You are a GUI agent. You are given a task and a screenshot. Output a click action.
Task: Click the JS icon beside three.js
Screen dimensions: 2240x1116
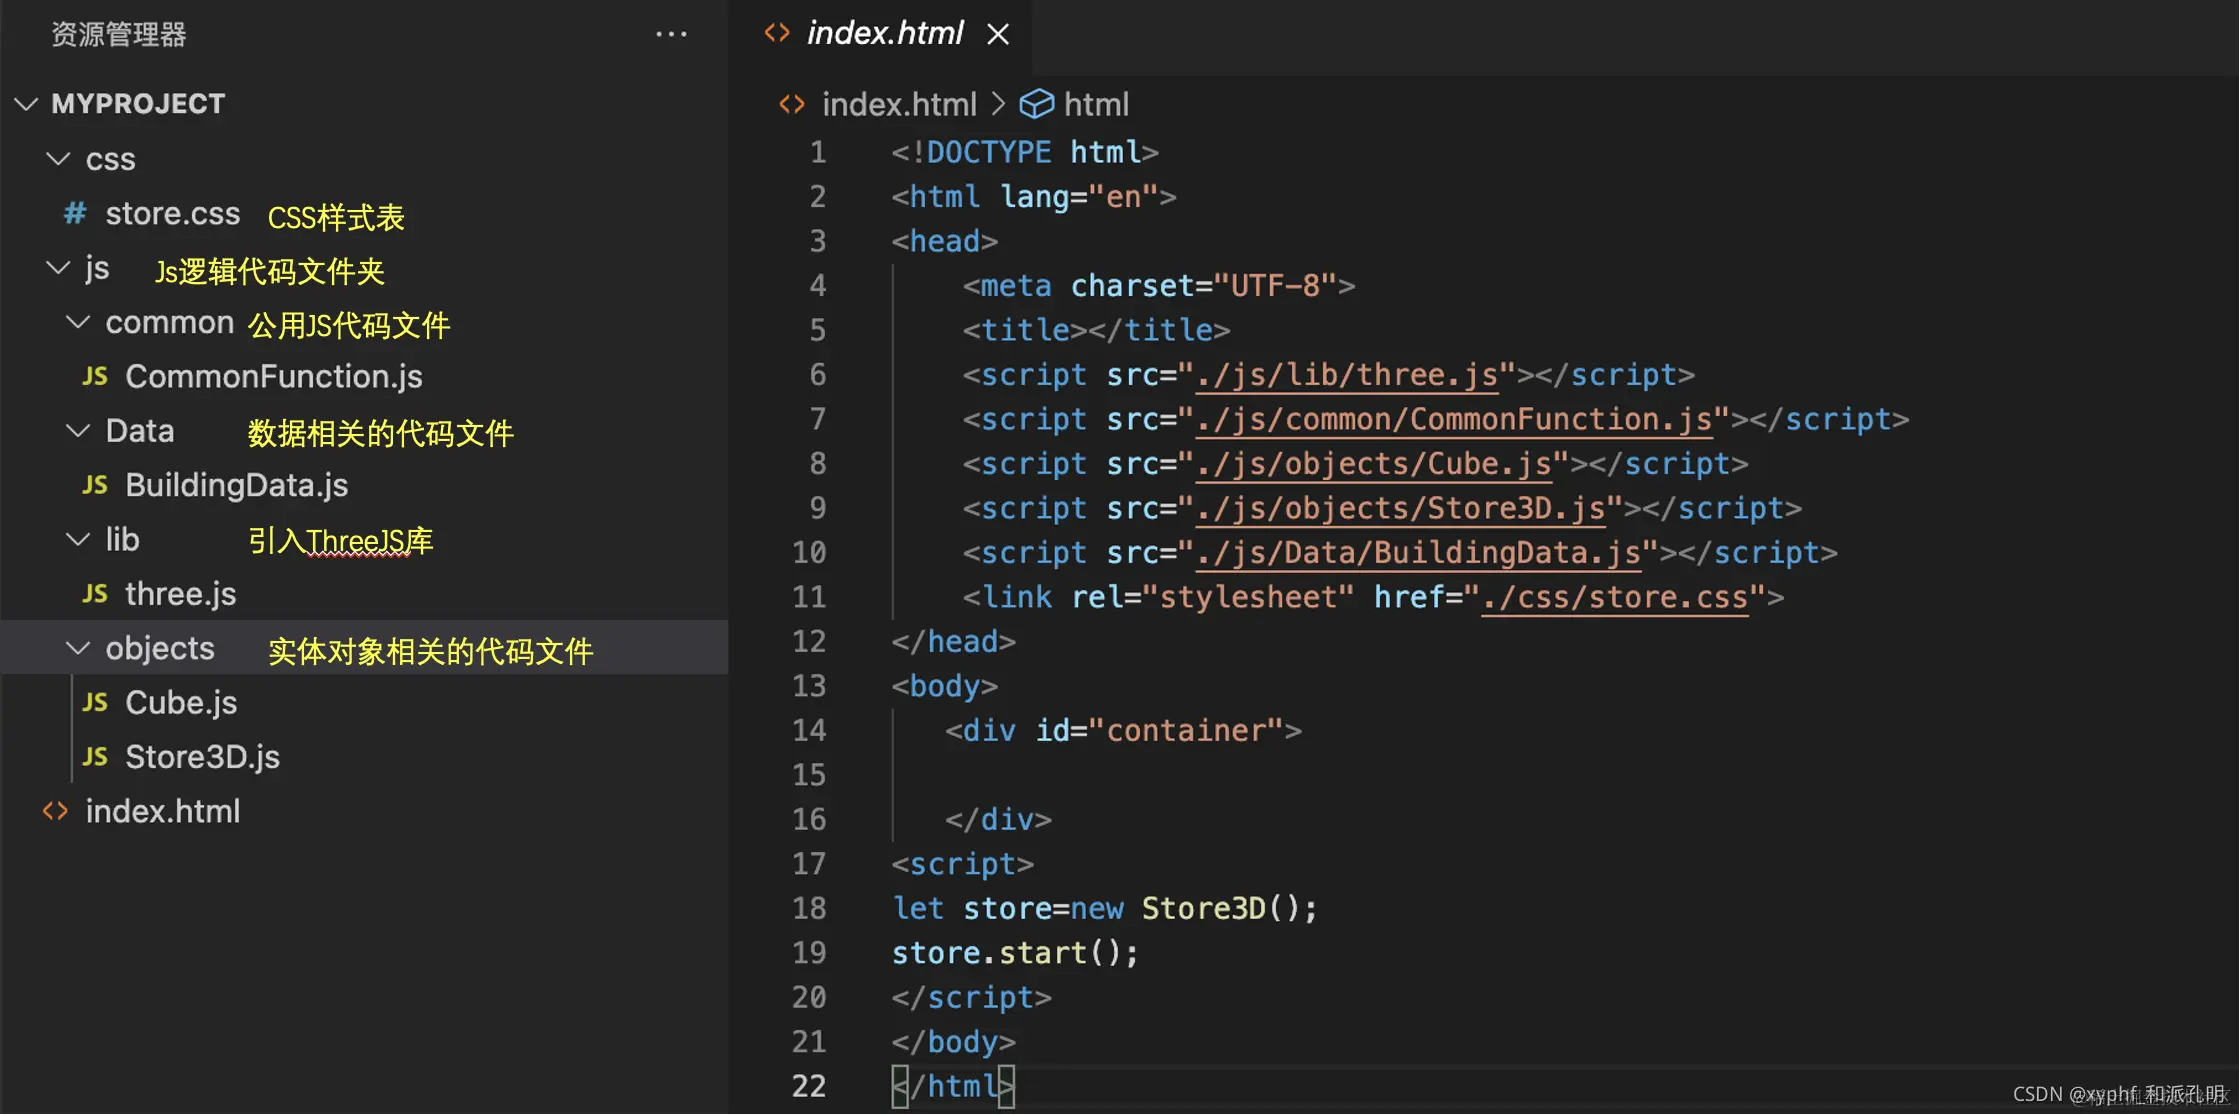coord(95,594)
